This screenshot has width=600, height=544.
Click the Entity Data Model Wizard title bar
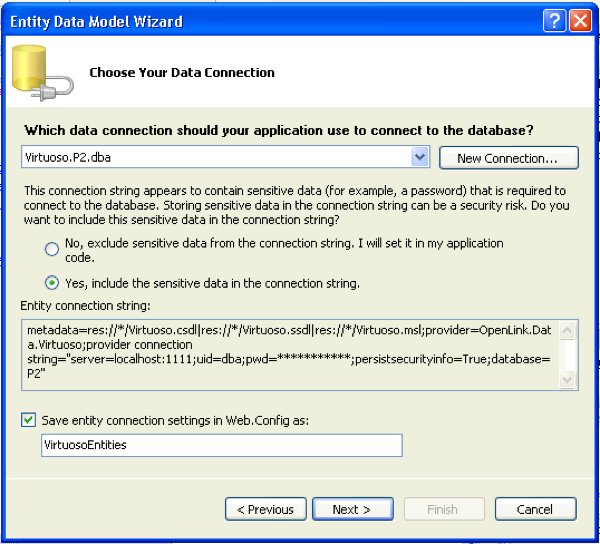tap(250, 20)
